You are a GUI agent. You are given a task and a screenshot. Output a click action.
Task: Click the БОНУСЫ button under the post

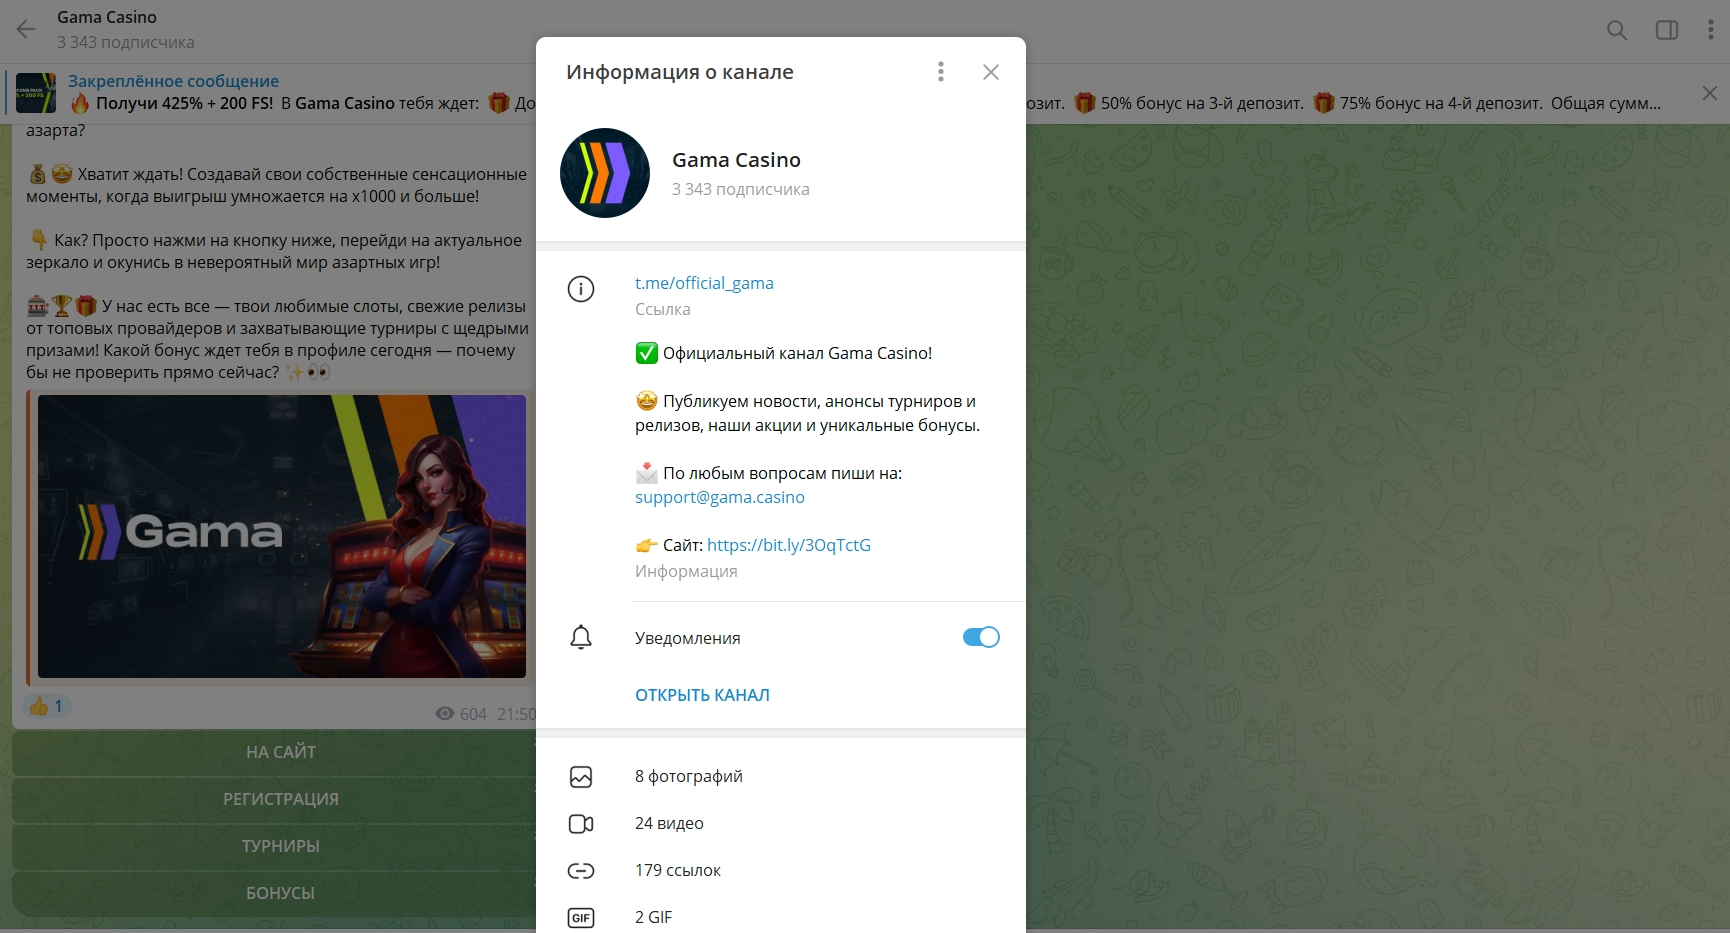click(x=281, y=893)
